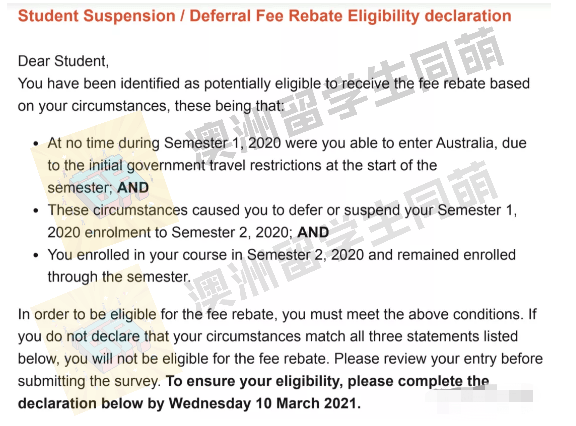Click the bold "AND" after "Semester 2, 2020;"
The height and width of the screenshot is (426, 576).
pos(313,232)
